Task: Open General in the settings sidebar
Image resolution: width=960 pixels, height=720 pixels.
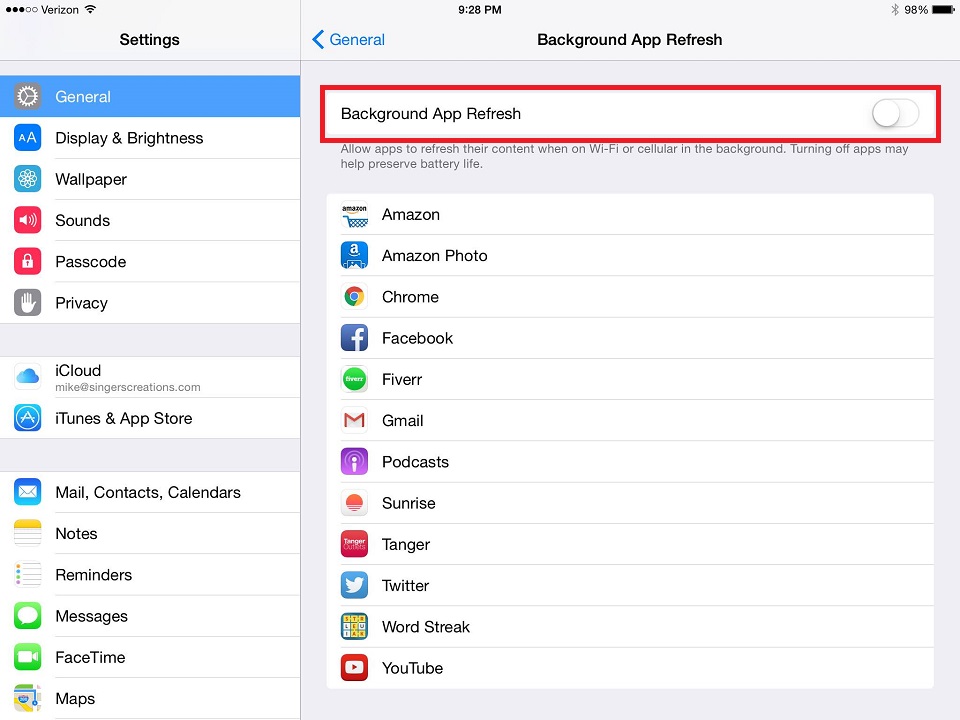Action: tap(150, 97)
